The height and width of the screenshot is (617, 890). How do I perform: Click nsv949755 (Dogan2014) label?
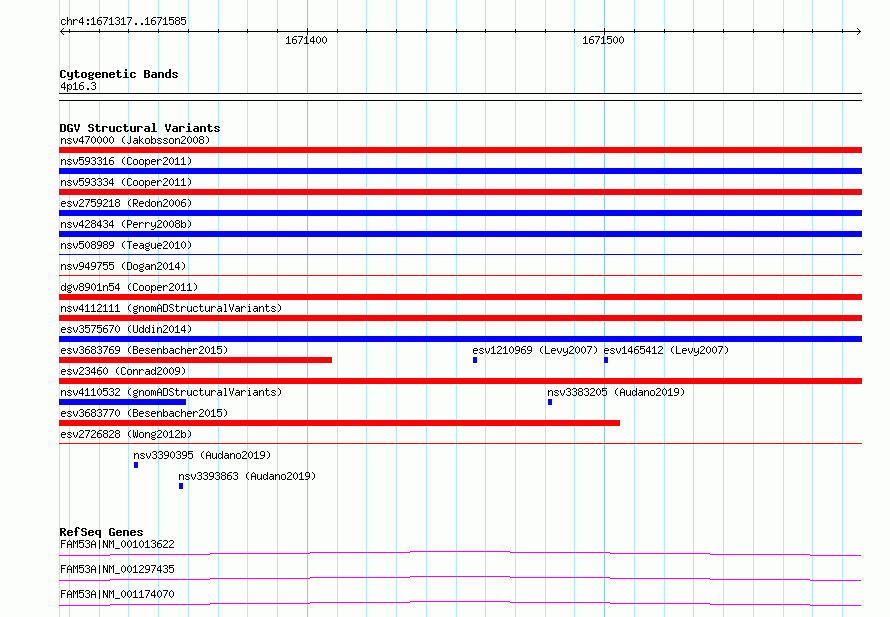pos(123,266)
